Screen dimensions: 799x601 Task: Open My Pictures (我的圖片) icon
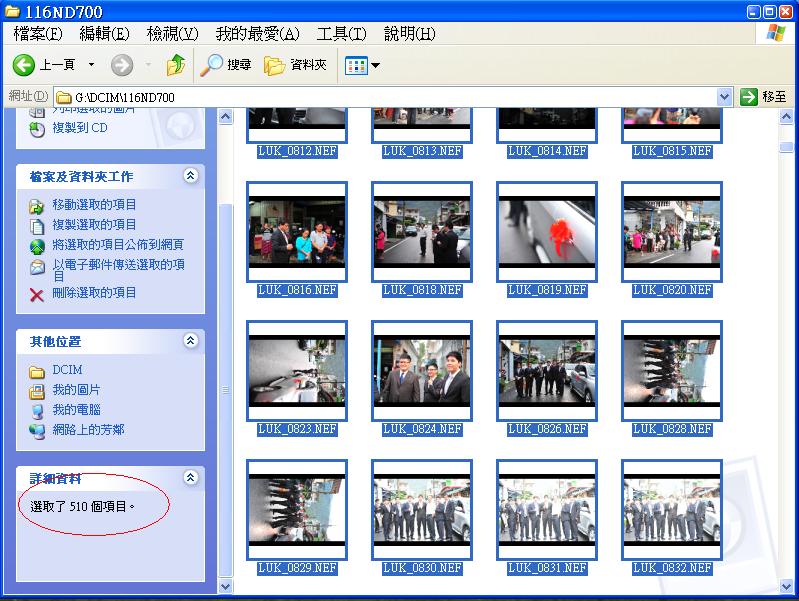[x=37, y=391]
